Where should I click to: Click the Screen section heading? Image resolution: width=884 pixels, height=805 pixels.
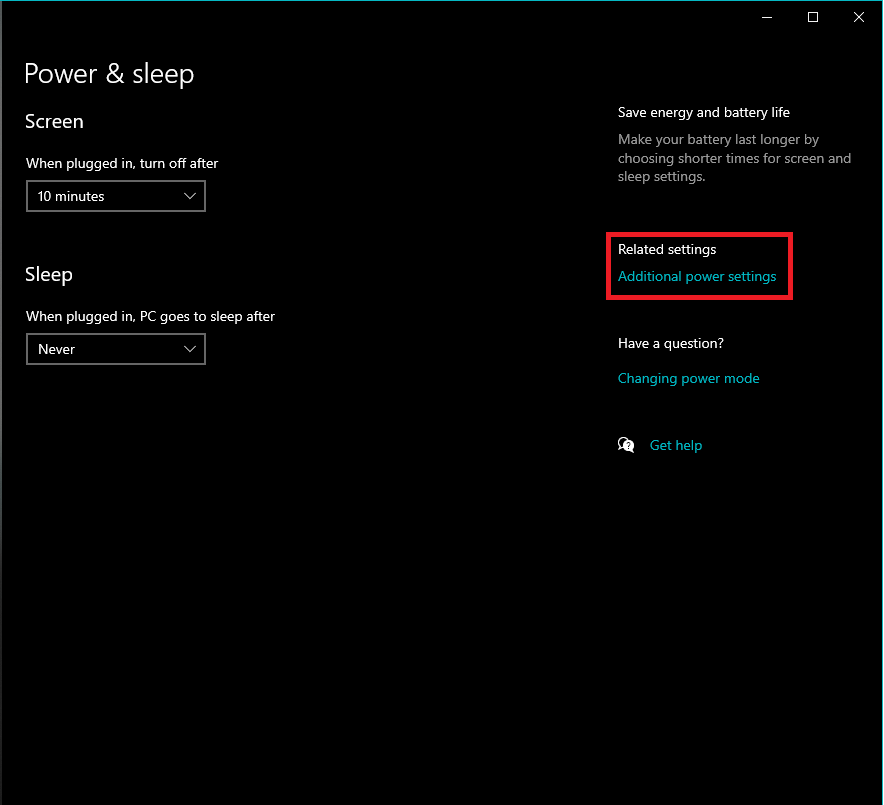click(54, 121)
